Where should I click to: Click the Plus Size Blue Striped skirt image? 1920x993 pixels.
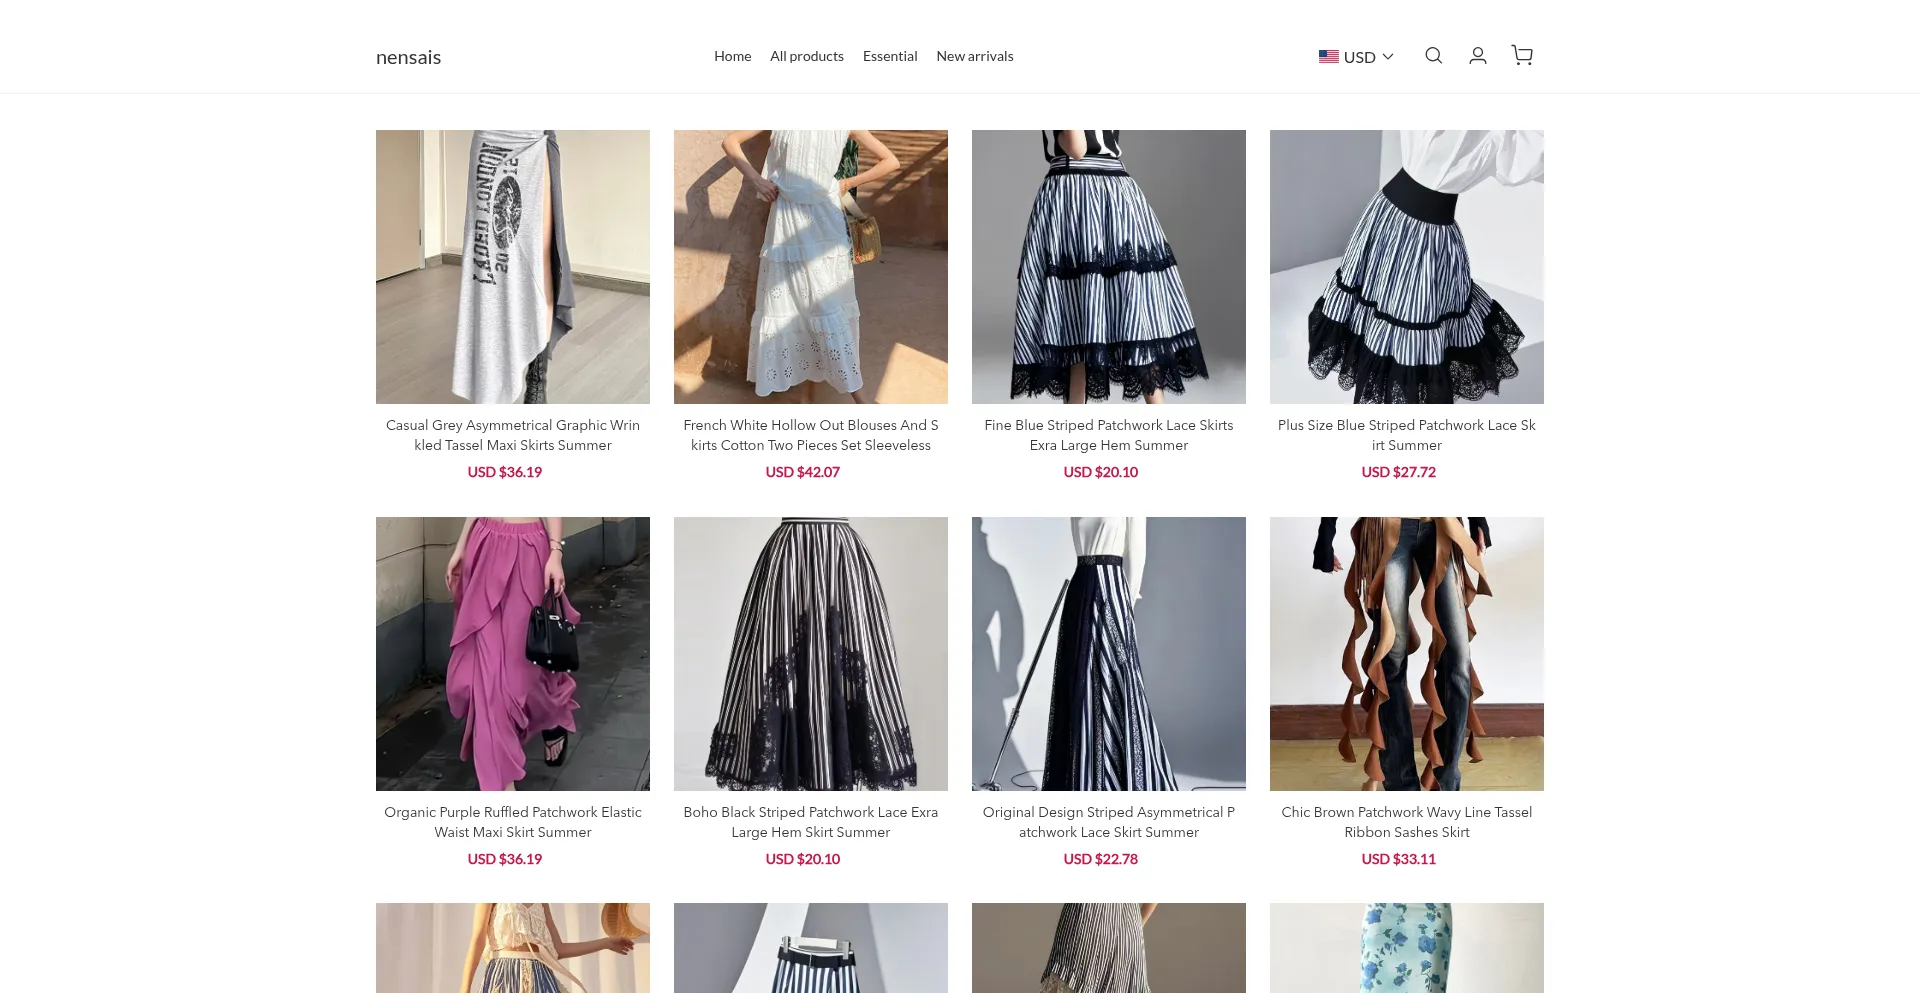[x=1406, y=267]
